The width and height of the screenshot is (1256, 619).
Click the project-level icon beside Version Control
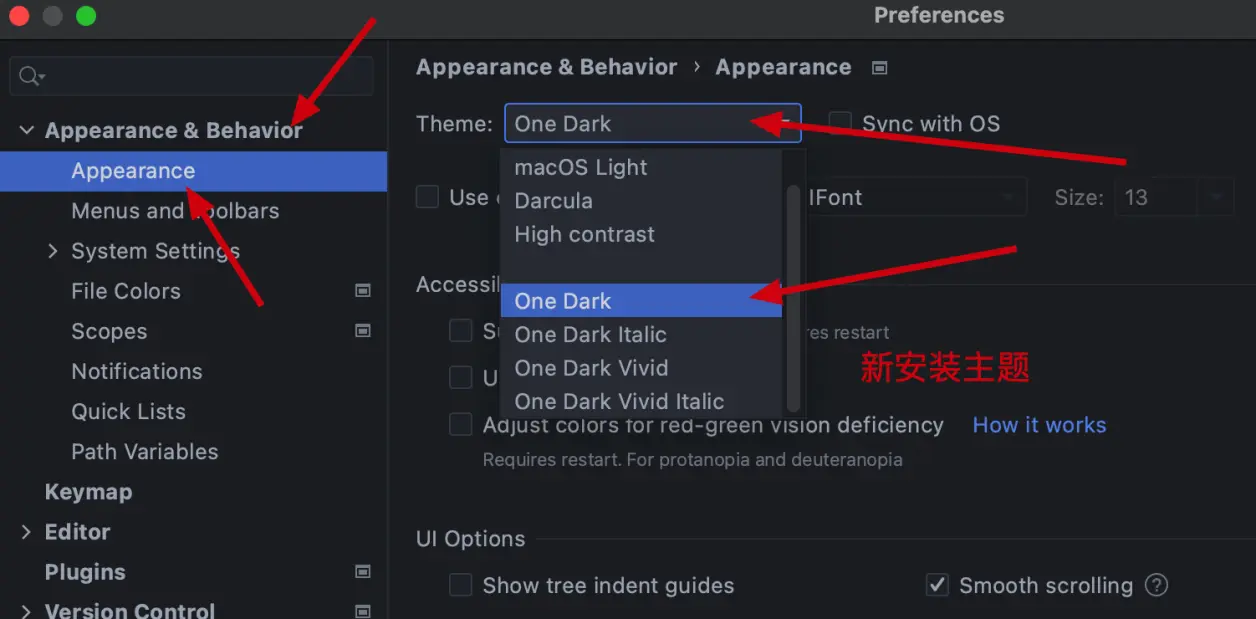click(363, 611)
